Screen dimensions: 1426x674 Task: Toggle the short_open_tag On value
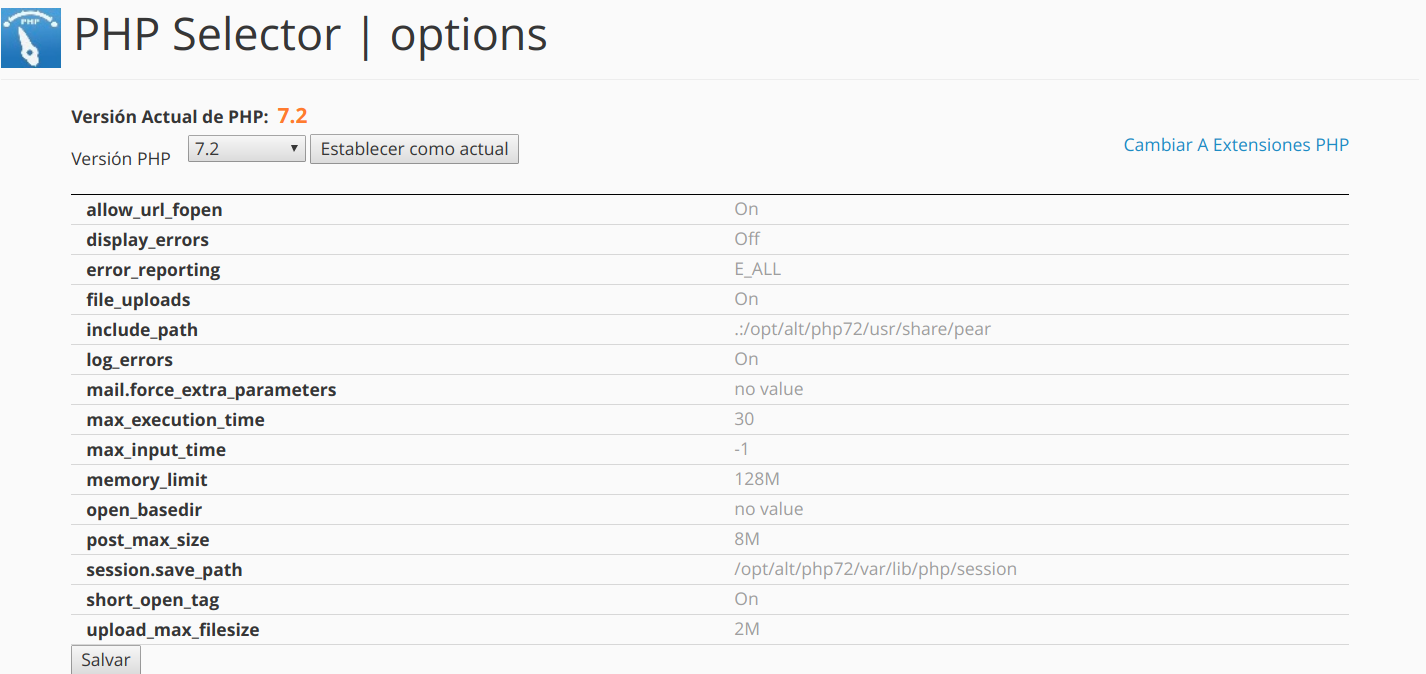coord(746,599)
